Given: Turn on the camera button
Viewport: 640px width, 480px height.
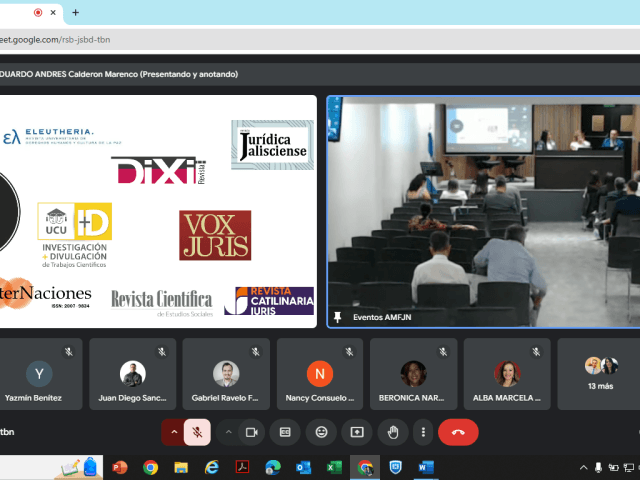Looking at the screenshot, I should point(252,432).
